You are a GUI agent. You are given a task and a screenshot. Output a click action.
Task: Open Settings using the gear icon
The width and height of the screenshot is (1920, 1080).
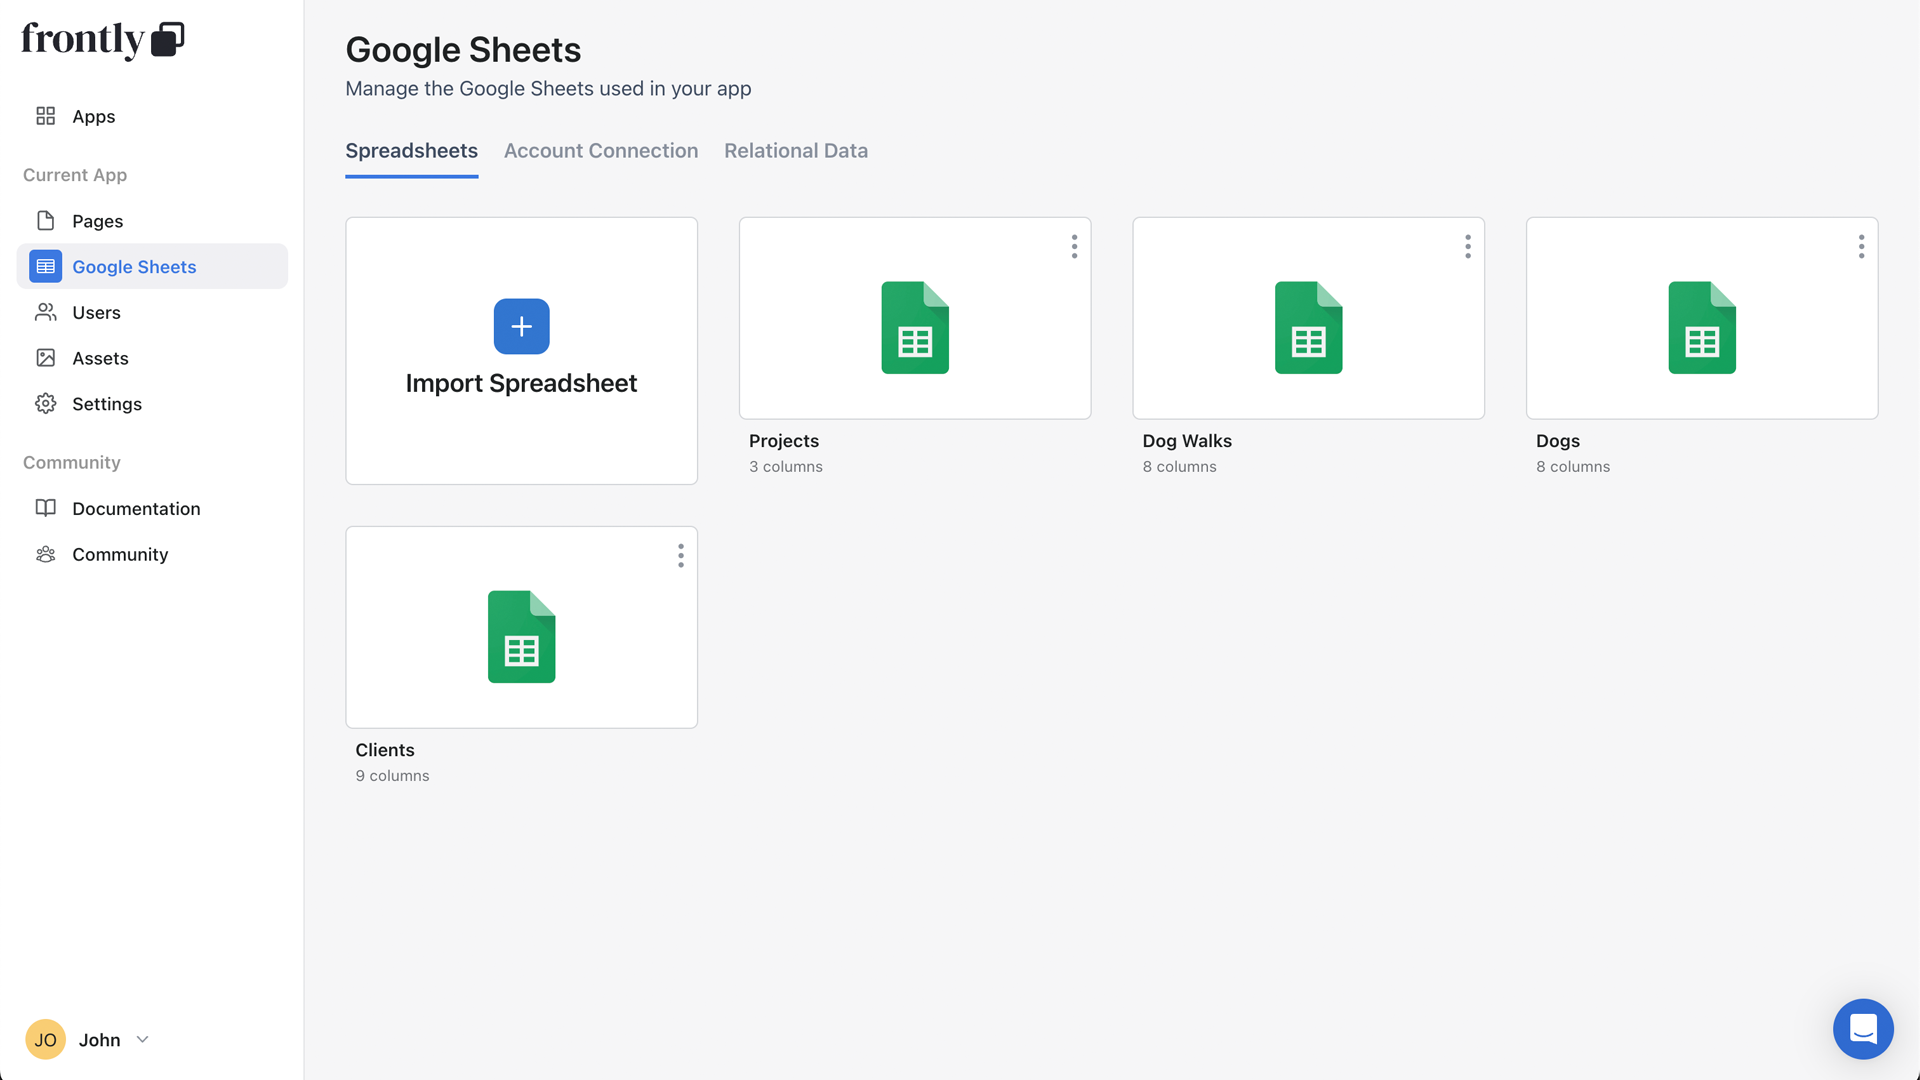(x=45, y=403)
